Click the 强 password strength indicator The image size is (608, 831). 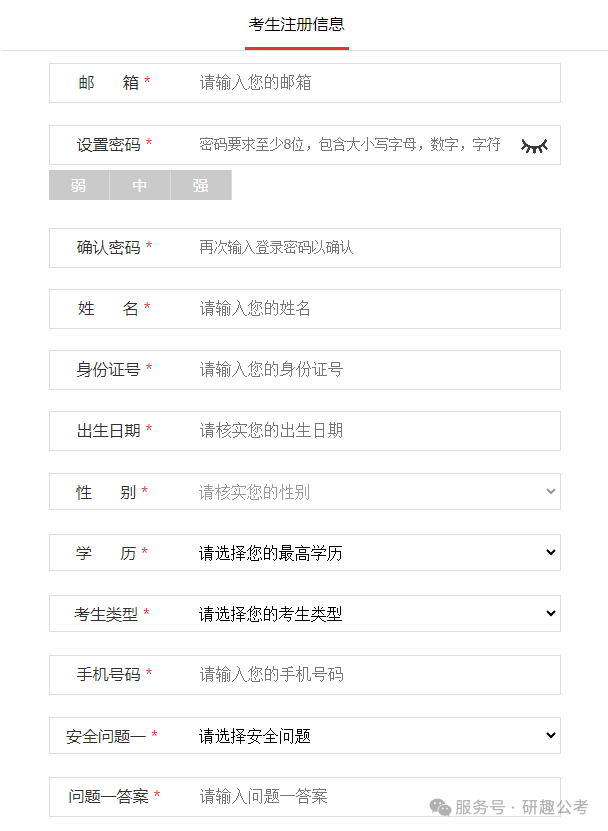click(x=200, y=185)
